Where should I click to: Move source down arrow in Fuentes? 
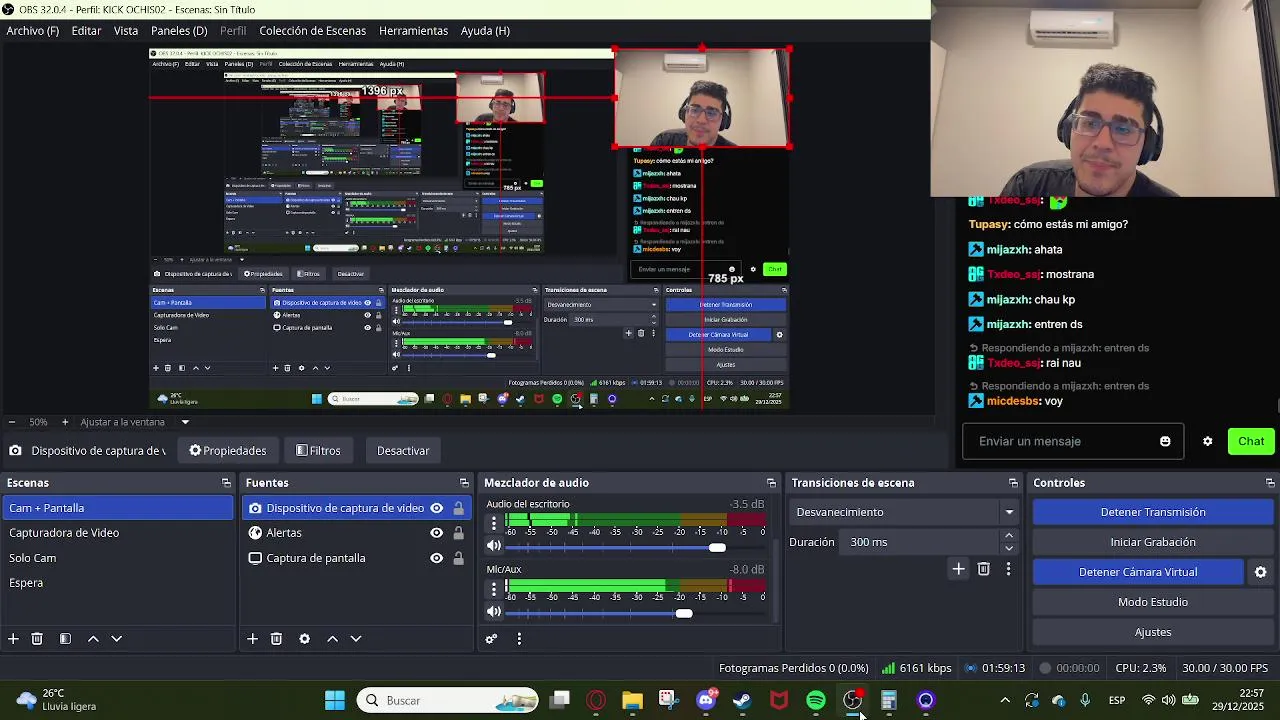356,638
